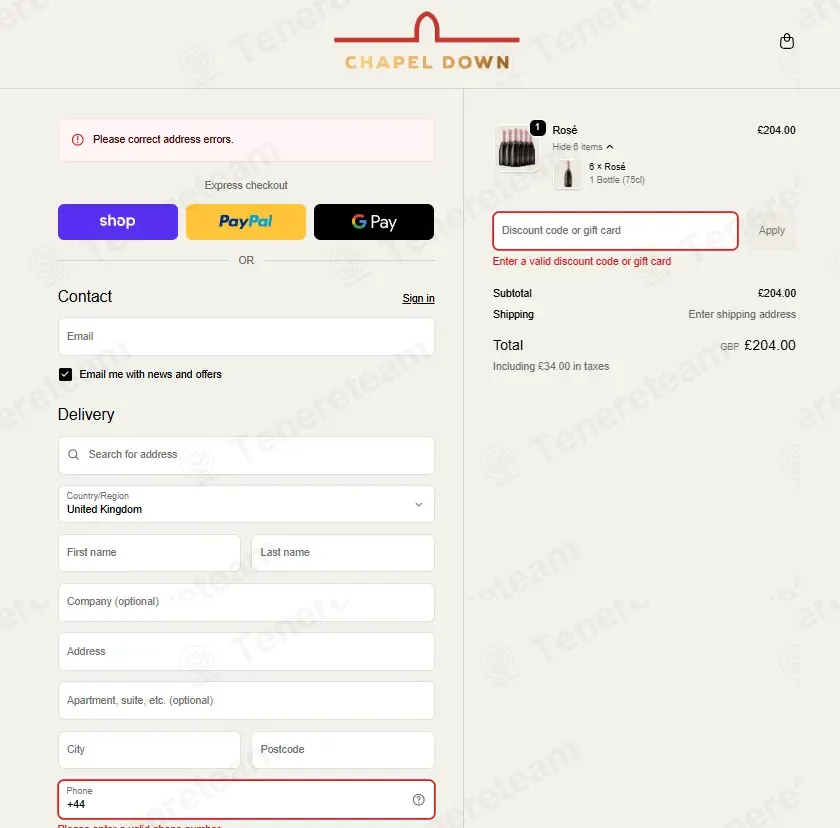Click the Rosé six-bottle product thumbnail

[516, 148]
